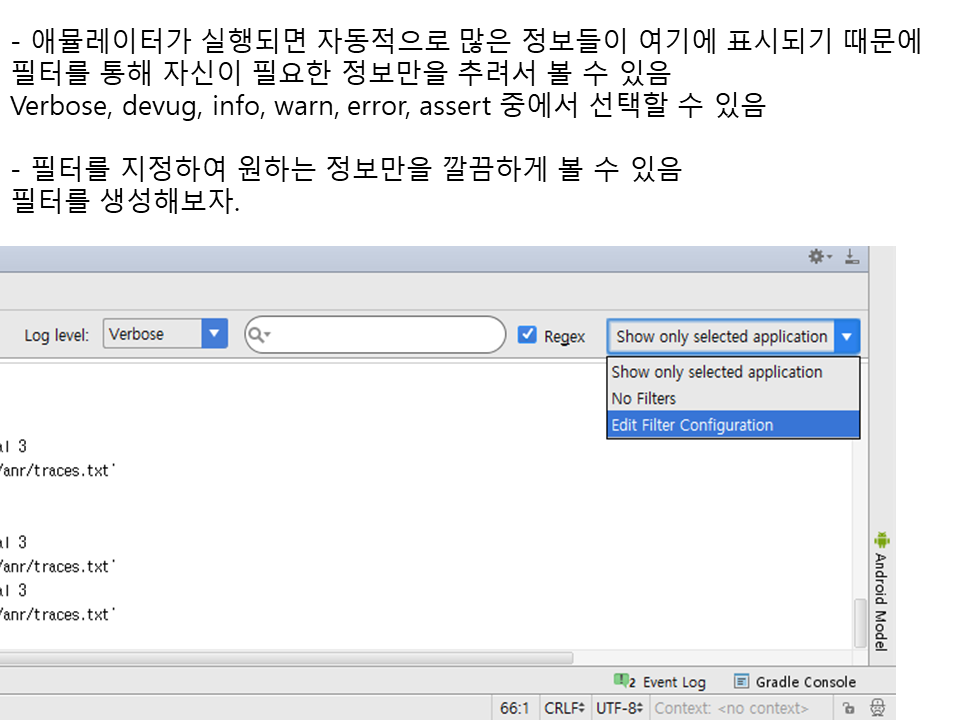Click the magnifier icon in search box
This screenshot has height=720, width=960.
(x=259, y=335)
